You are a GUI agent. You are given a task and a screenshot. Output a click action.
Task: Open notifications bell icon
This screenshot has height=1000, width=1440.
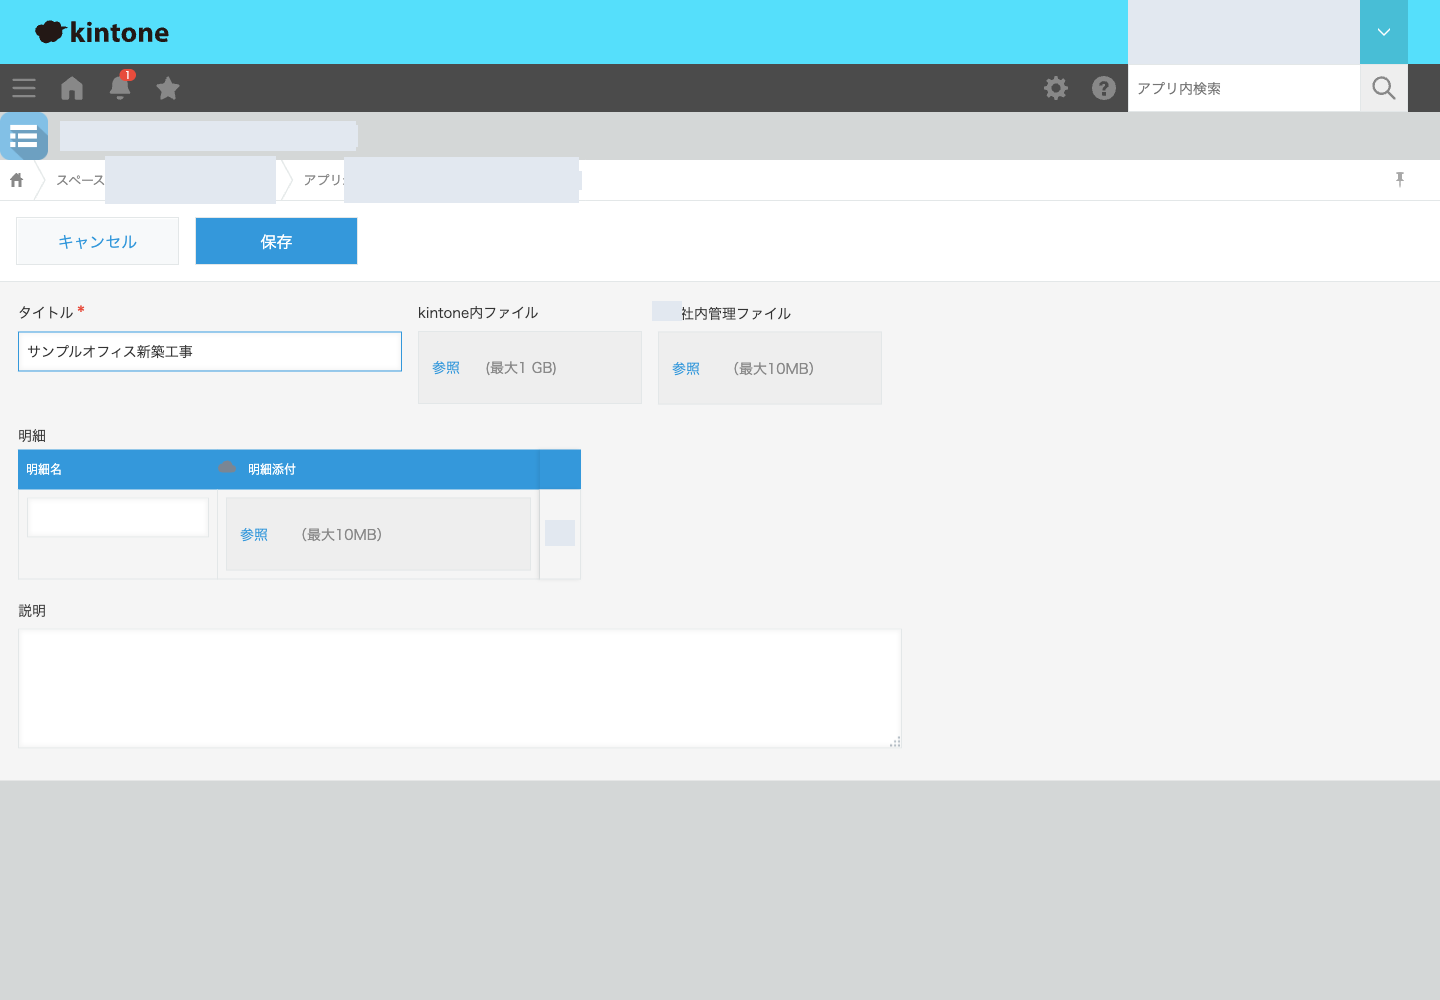pyautogui.click(x=120, y=87)
